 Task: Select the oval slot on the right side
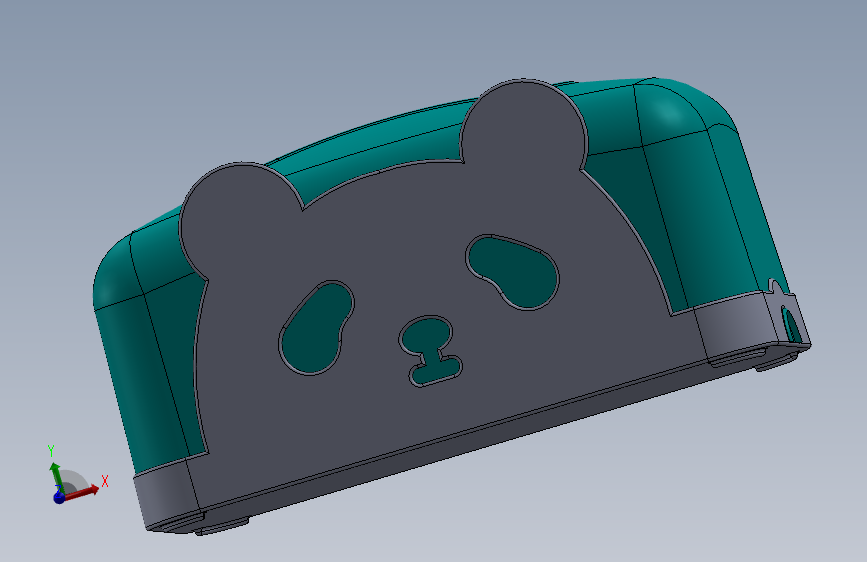(791, 325)
